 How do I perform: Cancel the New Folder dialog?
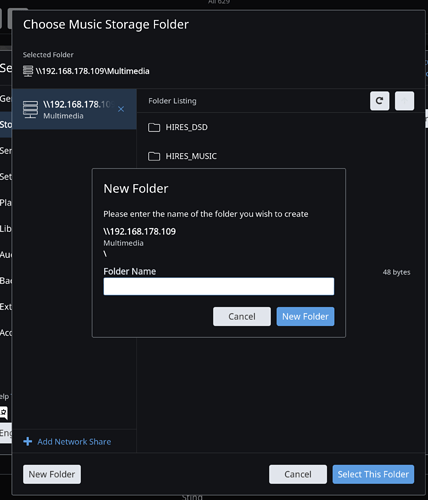click(242, 316)
